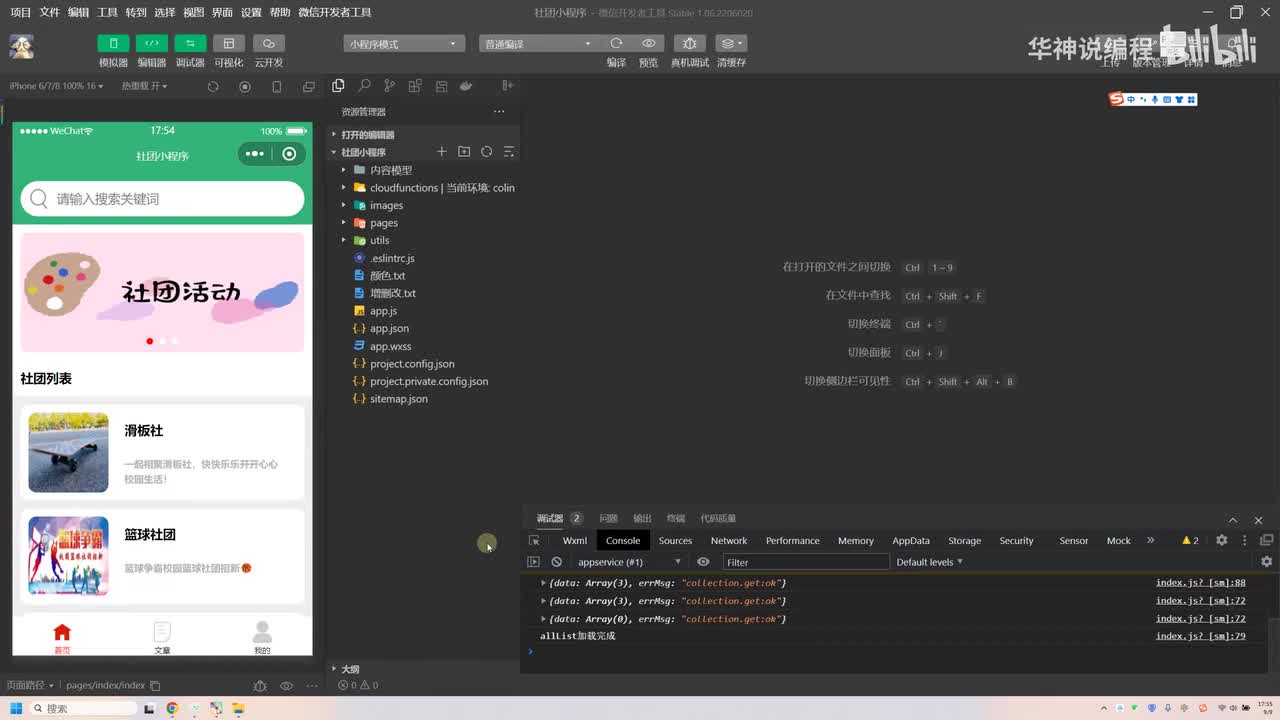
Task: Toggle the editor (编辑器) panel button
Action: point(151,43)
